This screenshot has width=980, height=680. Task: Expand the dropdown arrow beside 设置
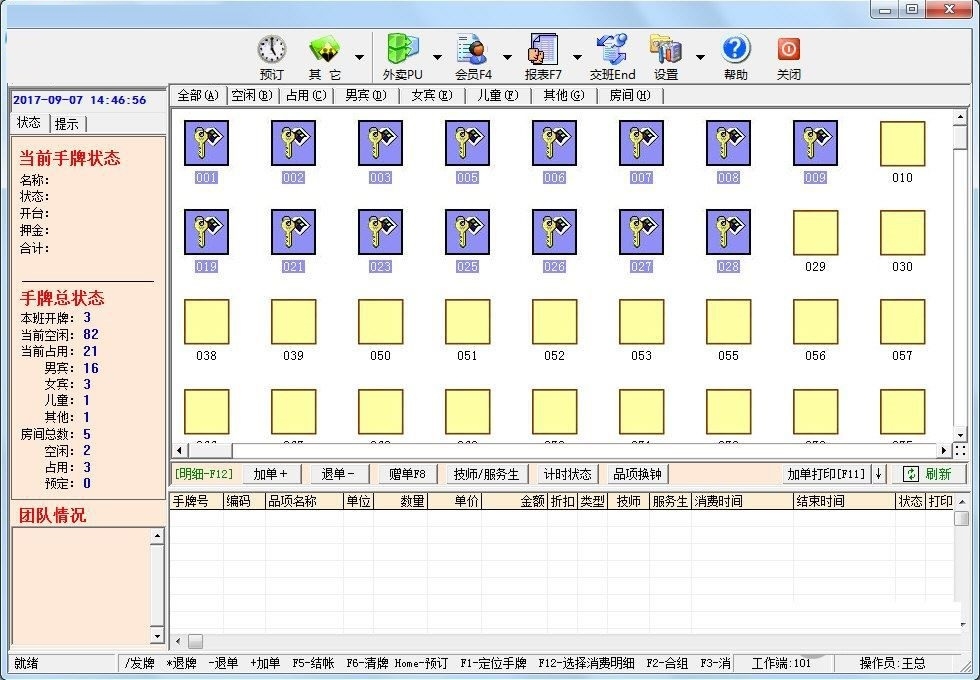700,57
